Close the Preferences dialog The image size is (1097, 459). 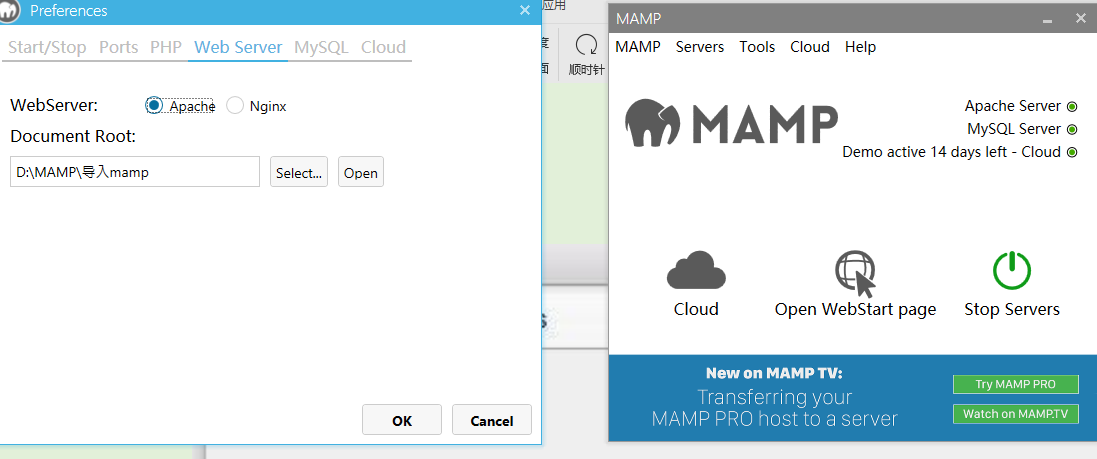click(x=525, y=10)
